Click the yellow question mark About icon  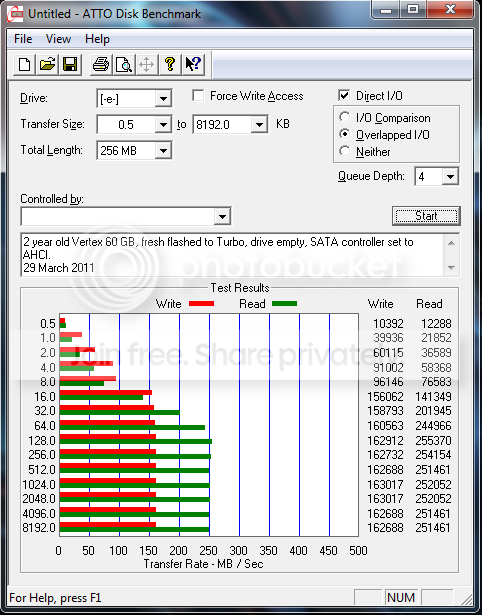[x=169, y=64]
